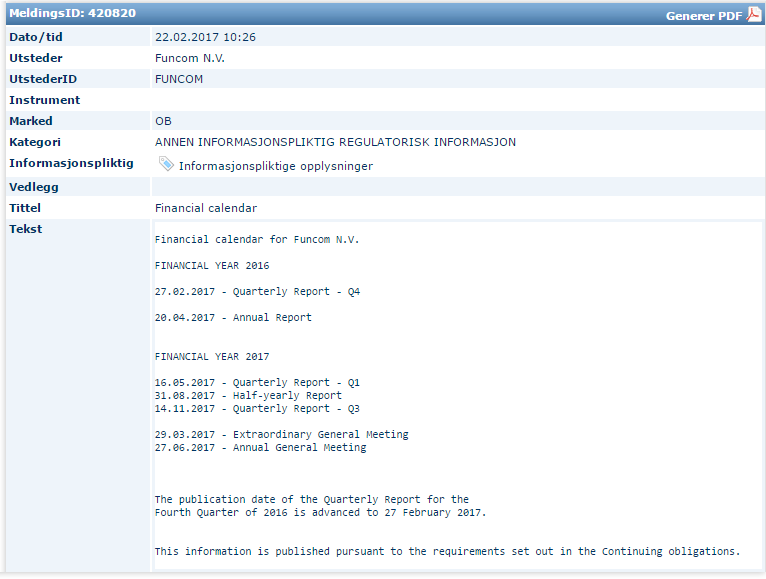The height and width of the screenshot is (579, 766).
Task: Select the category ANNEN INFORMASJONSPLIKTIG REGULATORISK INFORMASJON
Action: pyautogui.click(x=335, y=142)
